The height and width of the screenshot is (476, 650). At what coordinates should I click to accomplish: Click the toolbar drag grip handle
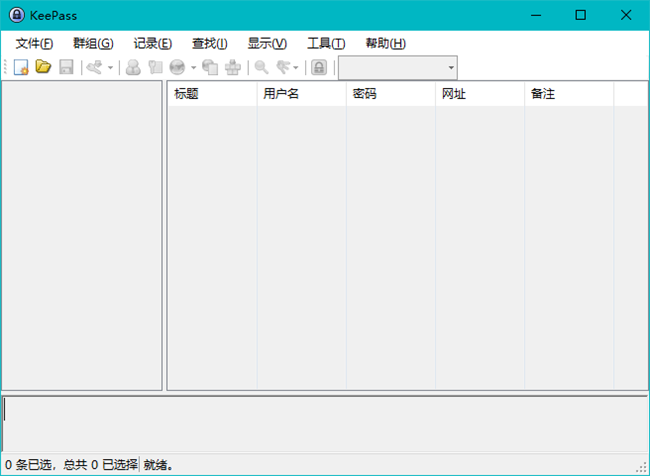(5, 67)
